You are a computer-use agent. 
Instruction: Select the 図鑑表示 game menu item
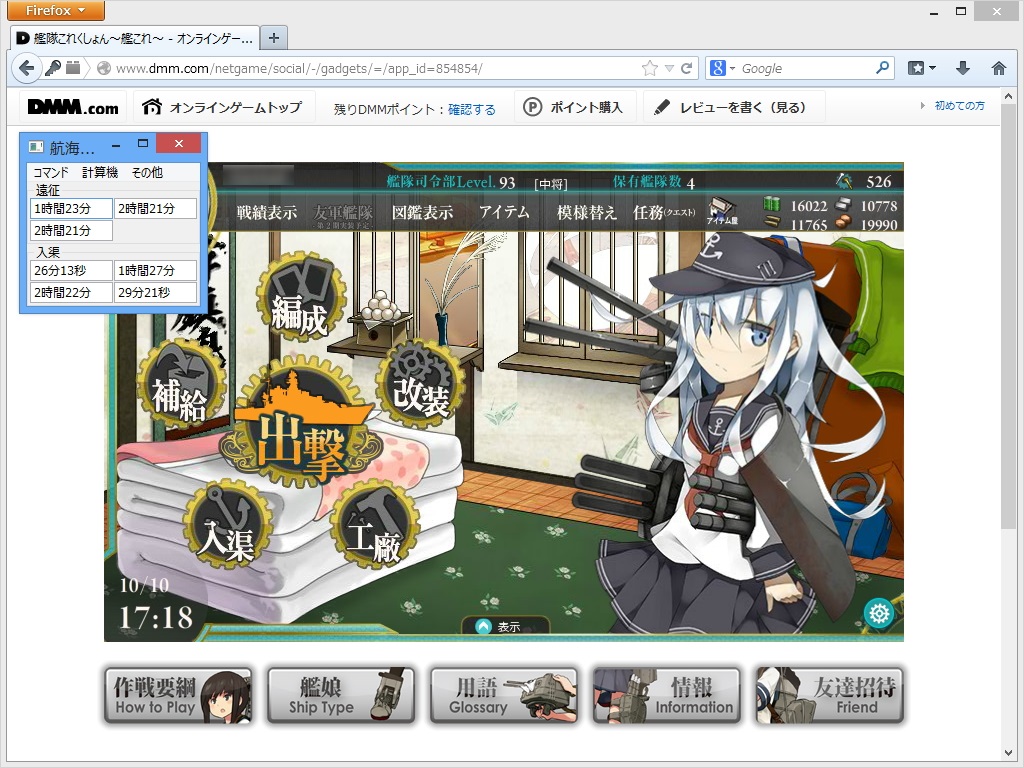[423, 212]
